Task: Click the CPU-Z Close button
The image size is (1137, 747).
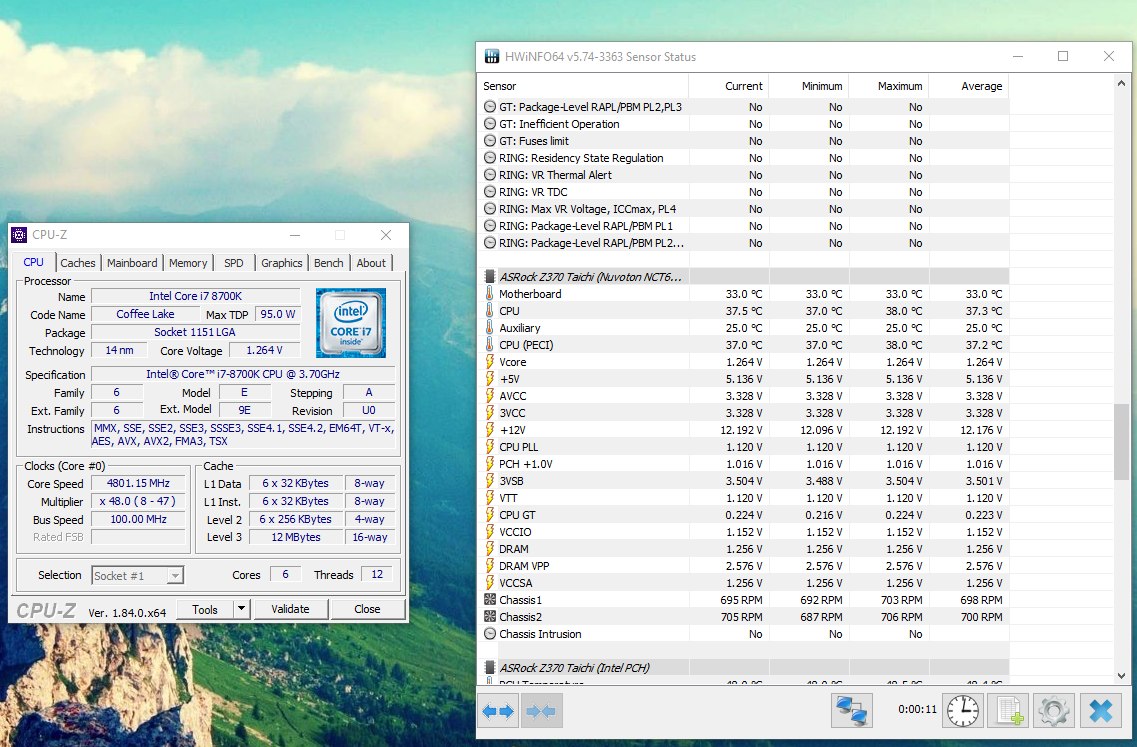Action: point(367,609)
